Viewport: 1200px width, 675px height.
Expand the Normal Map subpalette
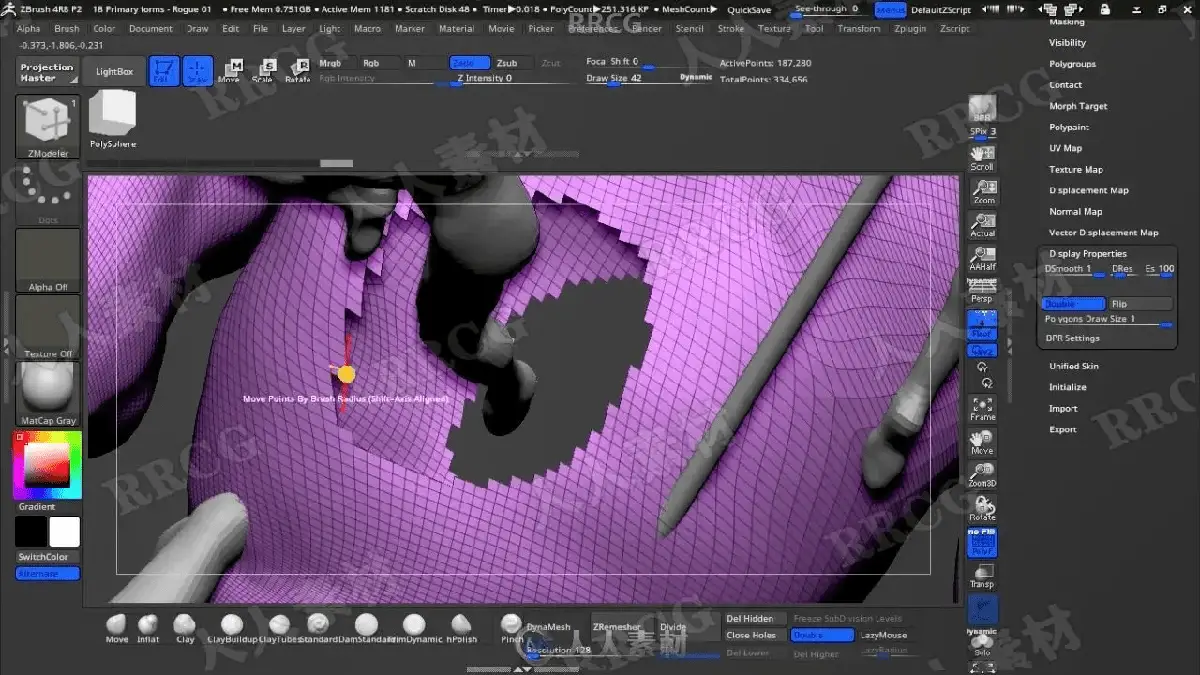(x=1075, y=212)
